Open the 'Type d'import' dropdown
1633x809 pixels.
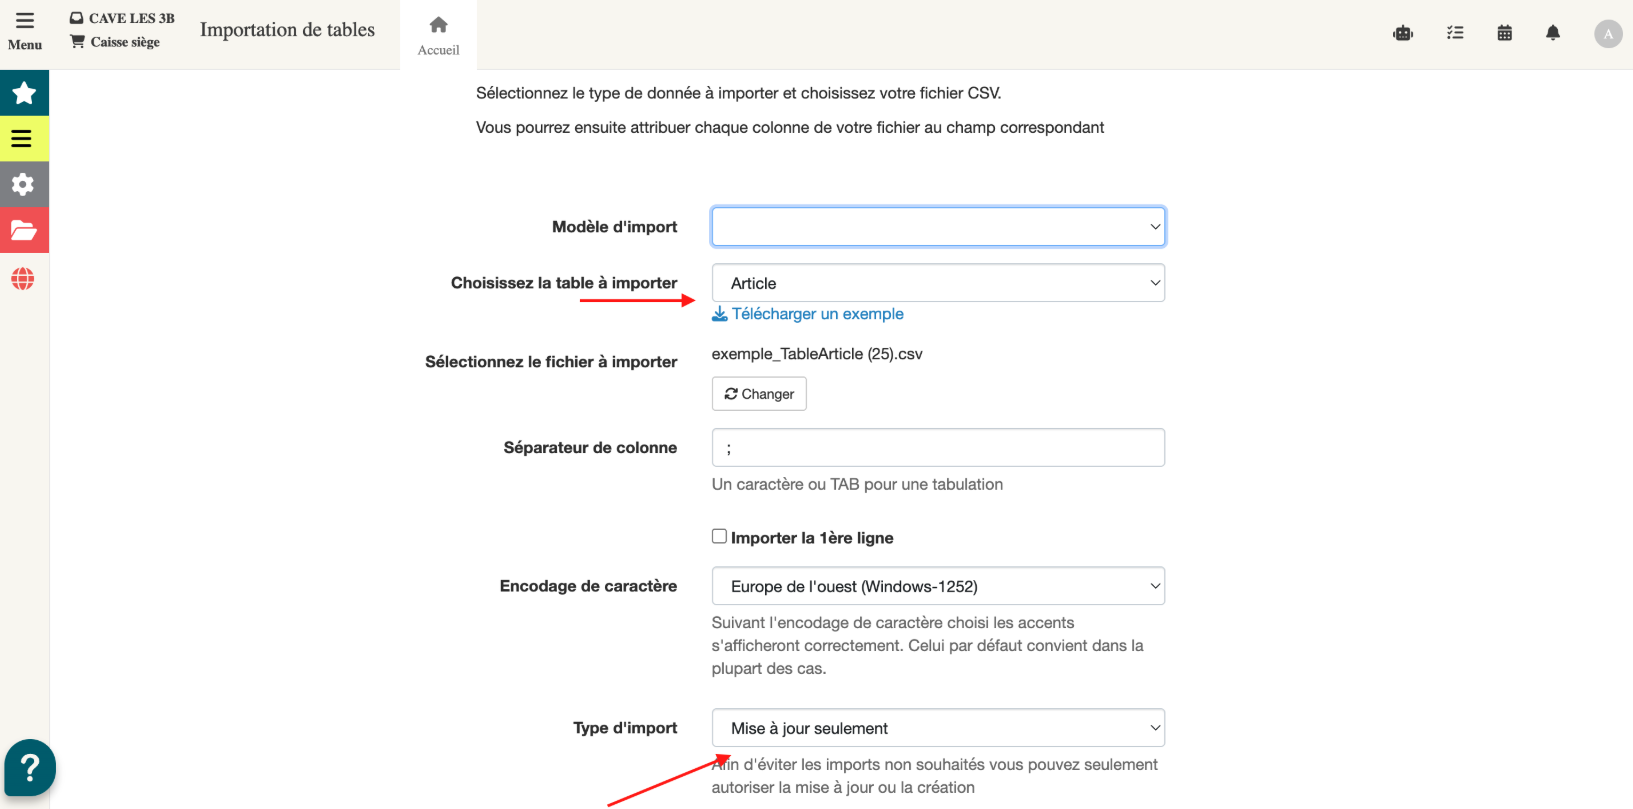[x=938, y=728]
